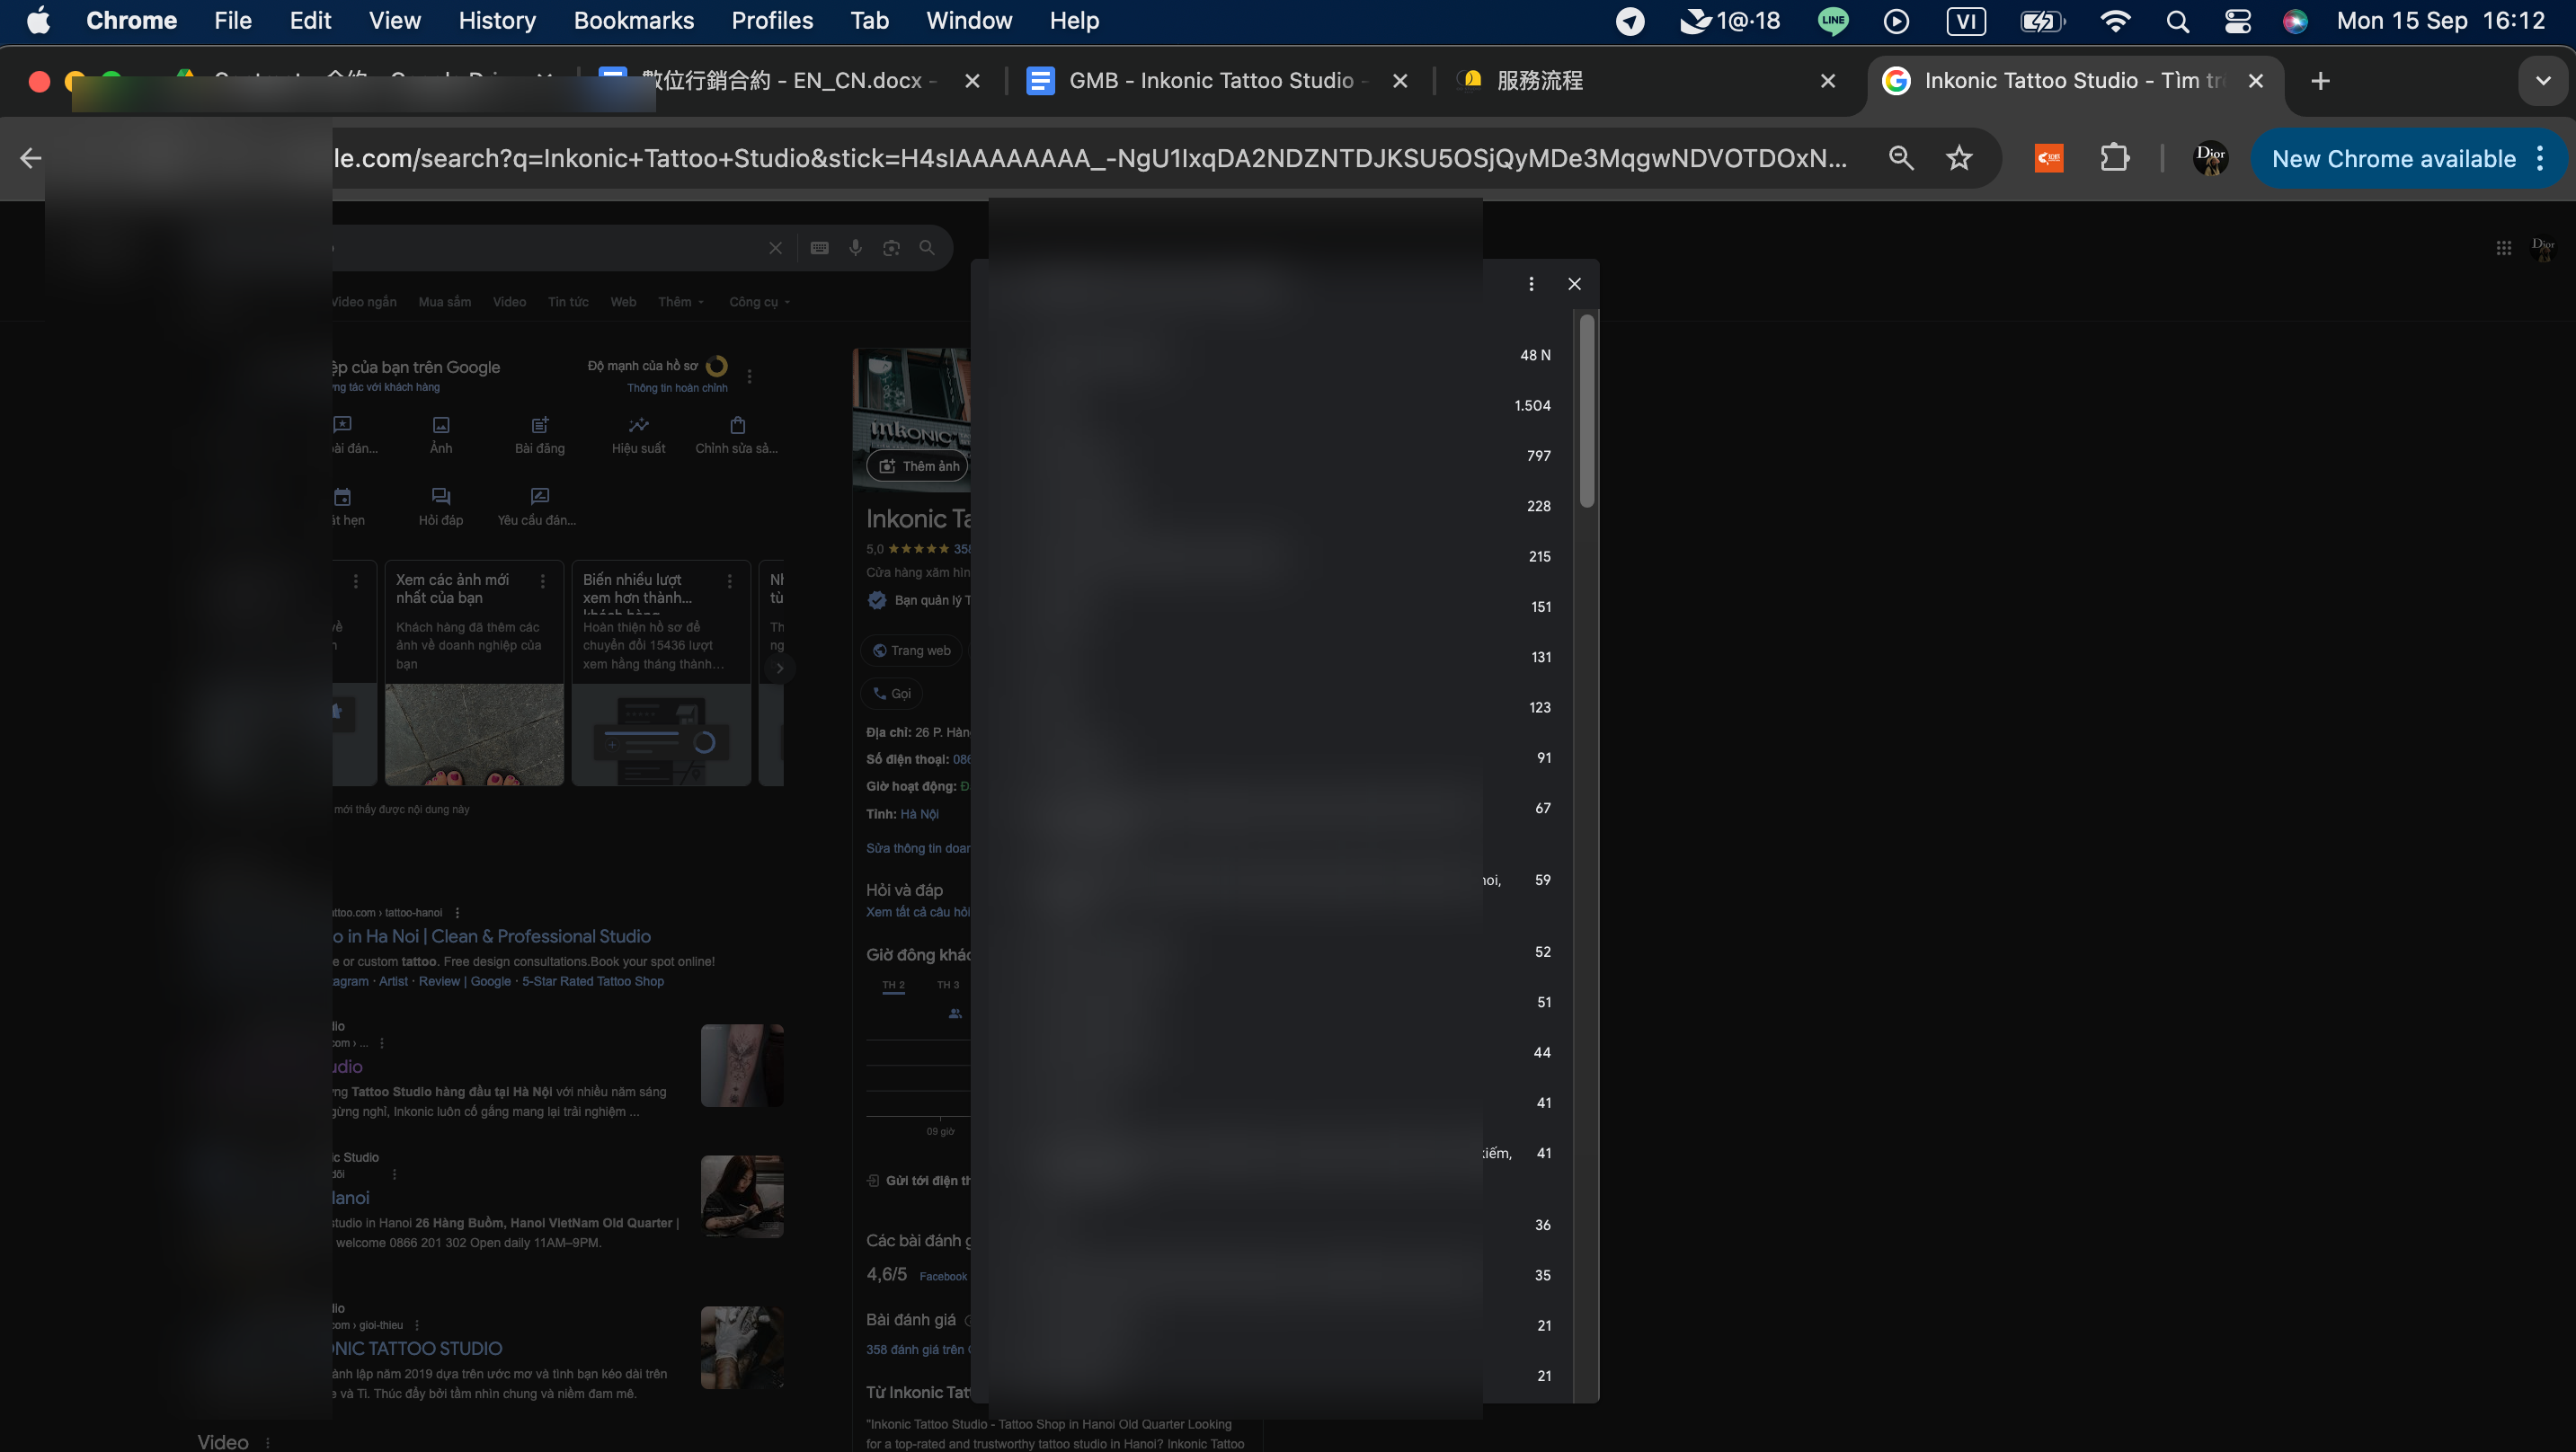This screenshot has height=1452, width=2576.
Task: Close the overlay panel with the X
Action: tap(1575, 284)
